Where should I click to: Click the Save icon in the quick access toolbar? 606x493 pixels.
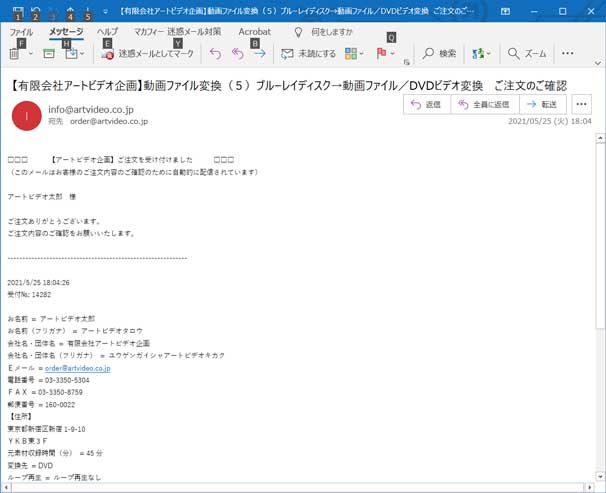(18, 11)
